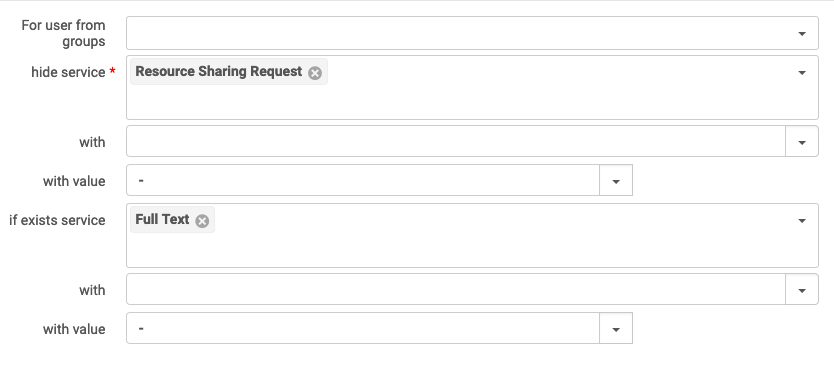This screenshot has height=365, width=834.
Task: Expand the hide service list arrow
Action: coord(802,72)
